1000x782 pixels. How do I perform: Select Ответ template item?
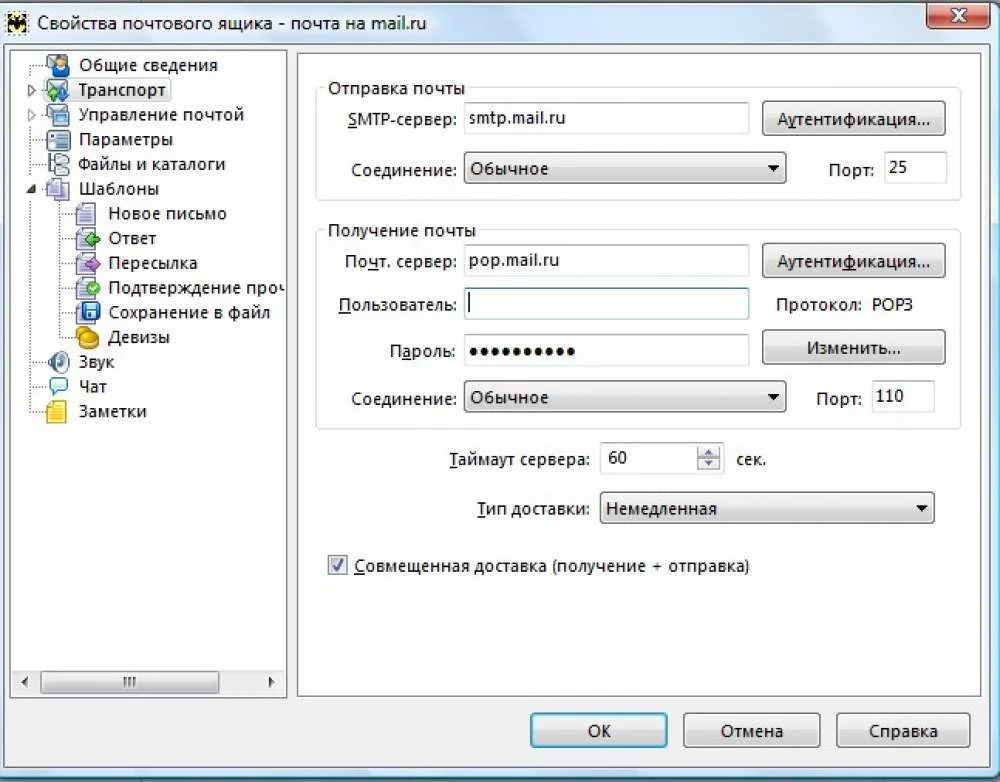[x=132, y=239]
